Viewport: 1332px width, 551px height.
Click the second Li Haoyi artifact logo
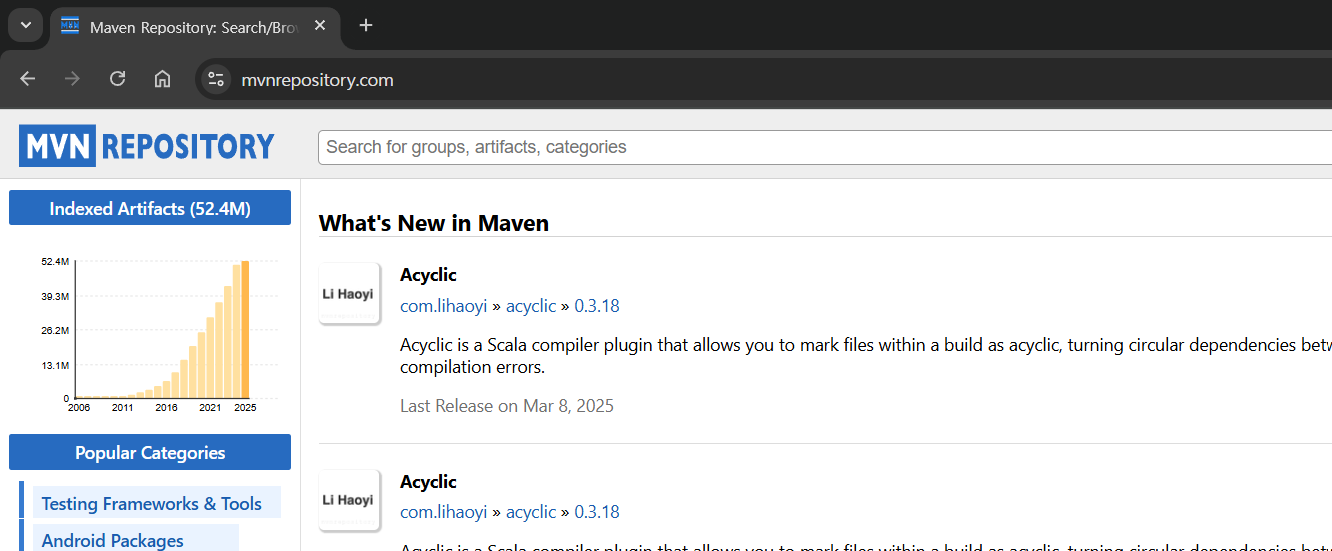[349, 500]
